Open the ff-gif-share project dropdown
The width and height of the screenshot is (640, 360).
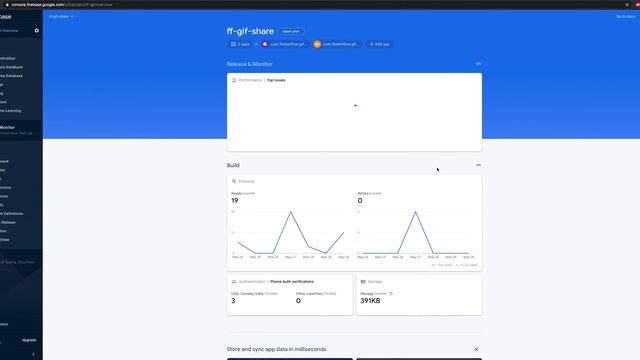click(x=61, y=17)
